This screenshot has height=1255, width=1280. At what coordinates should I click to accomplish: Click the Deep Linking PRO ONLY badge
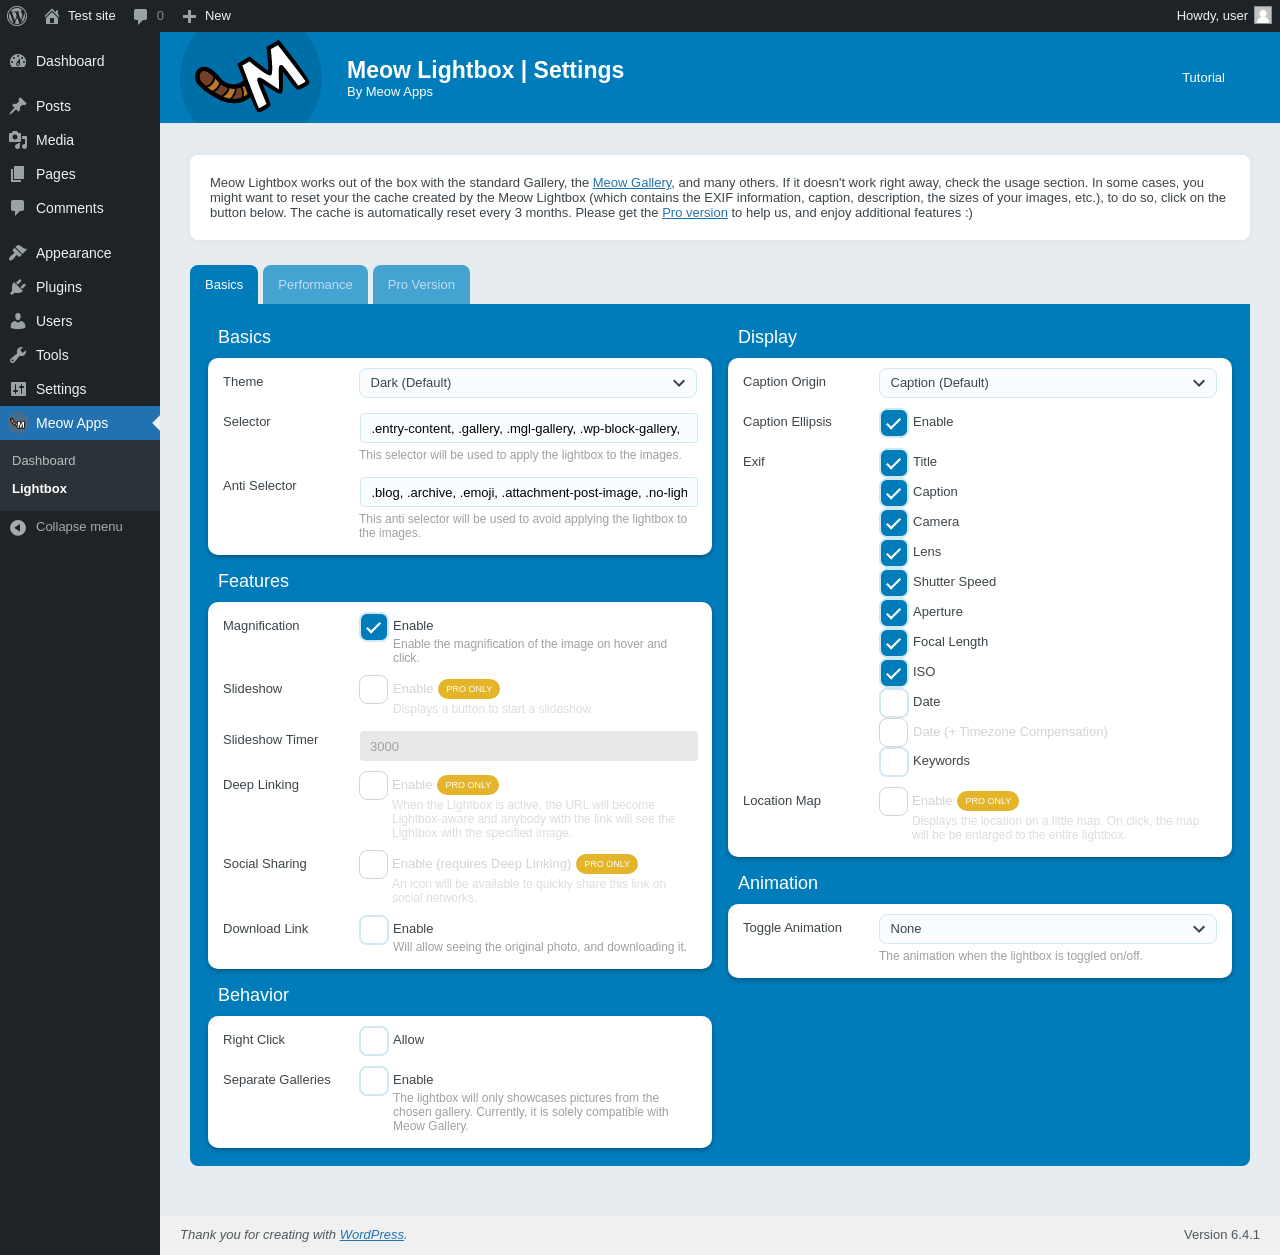click(468, 785)
